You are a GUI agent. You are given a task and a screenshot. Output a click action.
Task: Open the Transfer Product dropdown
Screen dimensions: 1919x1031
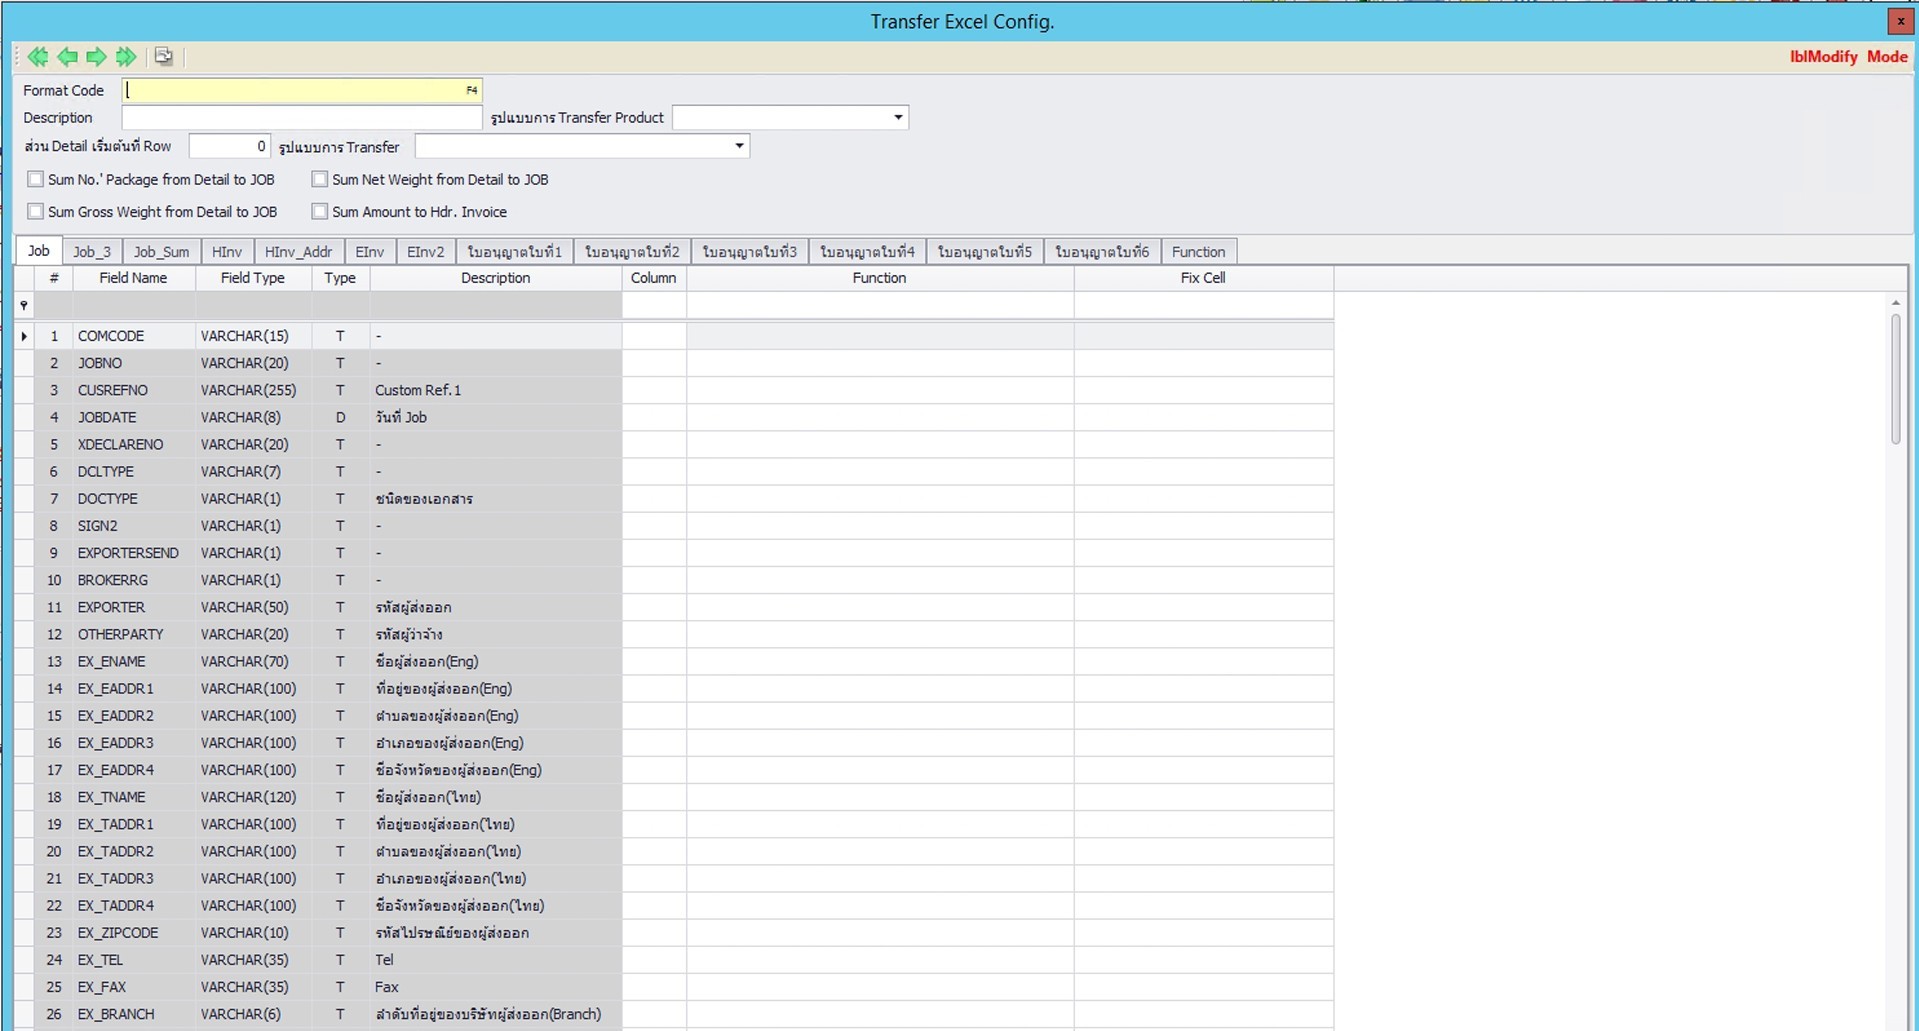pyautogui.click(x=895, y=117)
